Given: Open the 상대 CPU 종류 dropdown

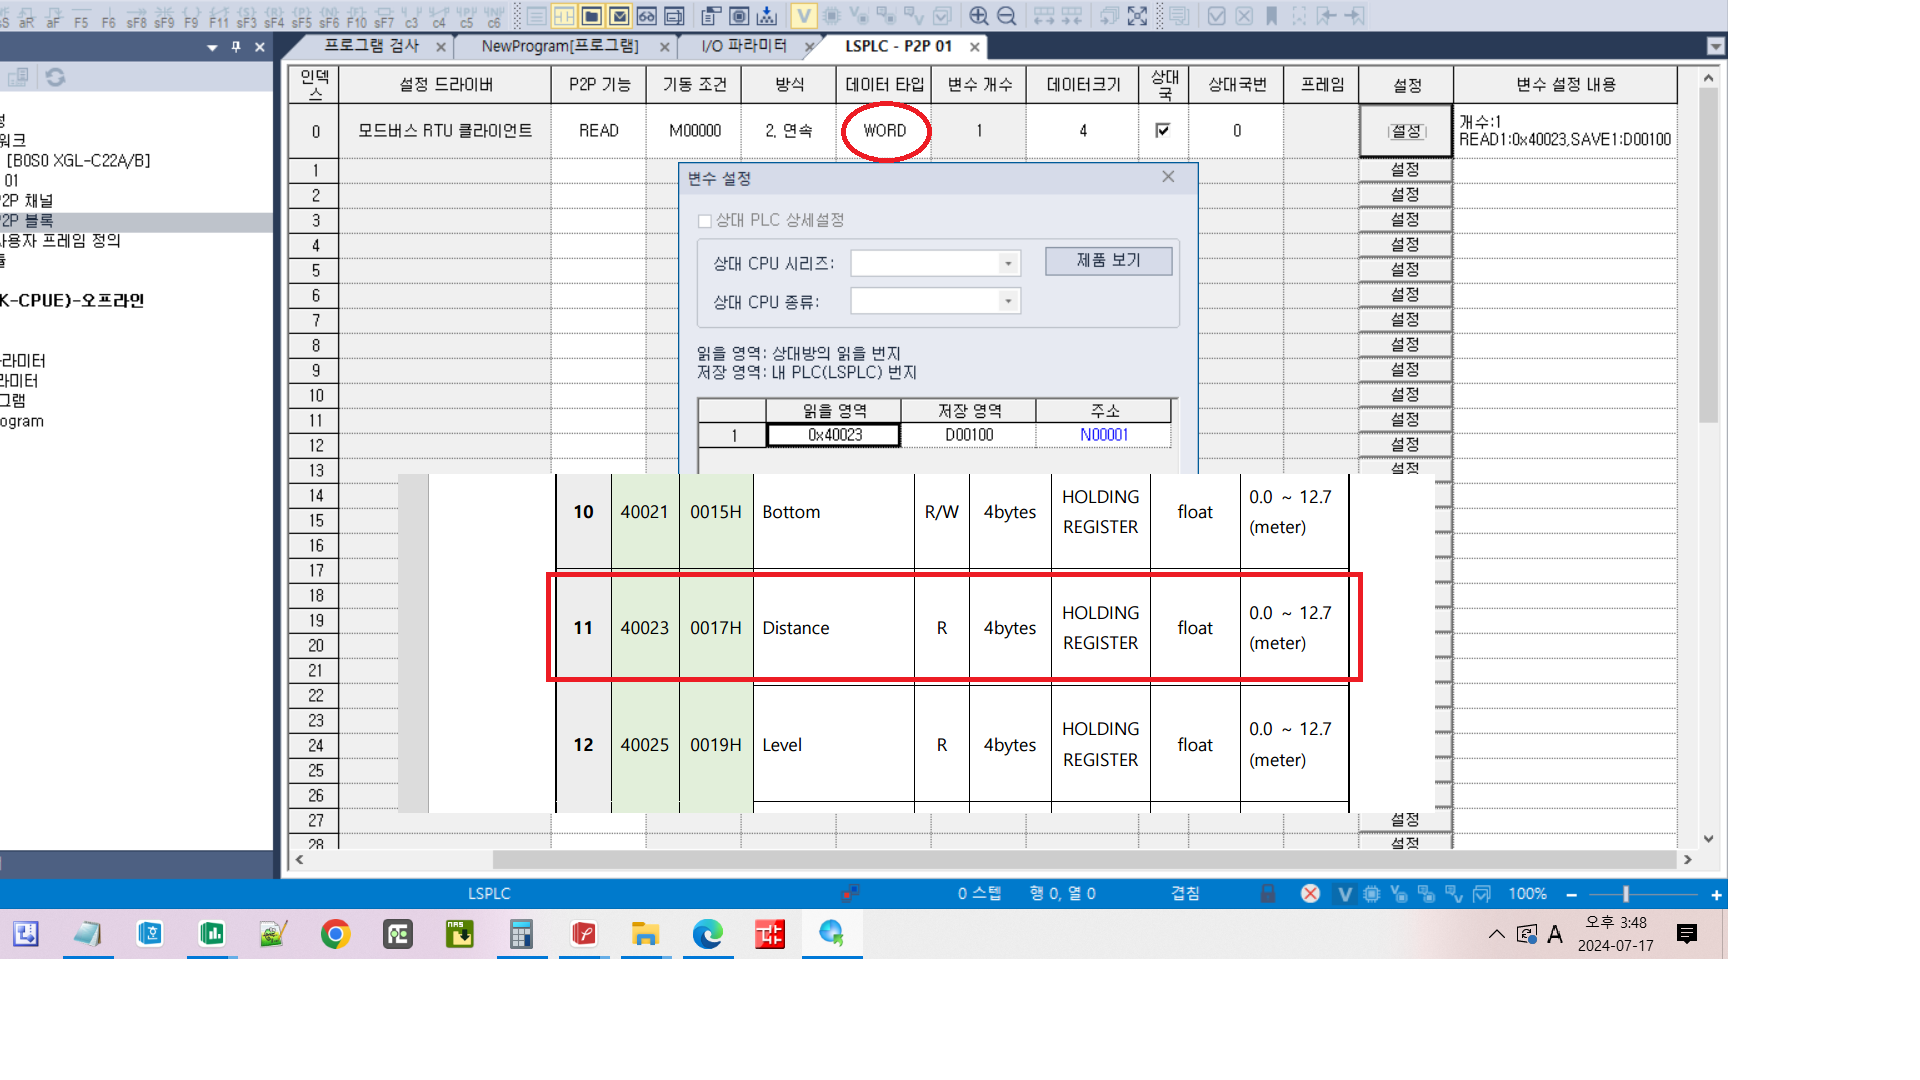Looking at the screenshot, I should click(x=1007, y=301).
